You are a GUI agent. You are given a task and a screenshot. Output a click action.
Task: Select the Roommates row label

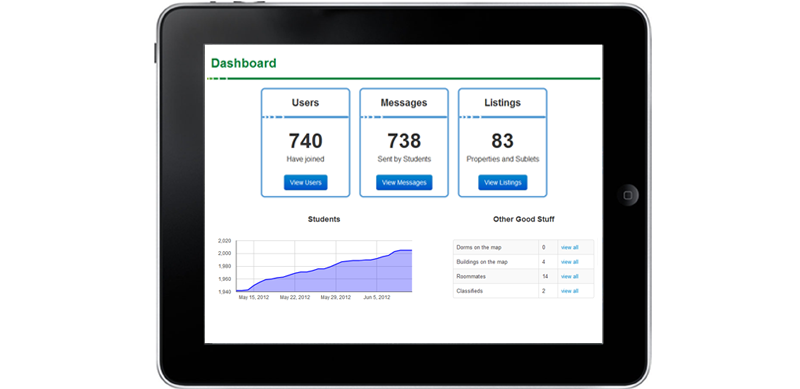coord(471,277)
